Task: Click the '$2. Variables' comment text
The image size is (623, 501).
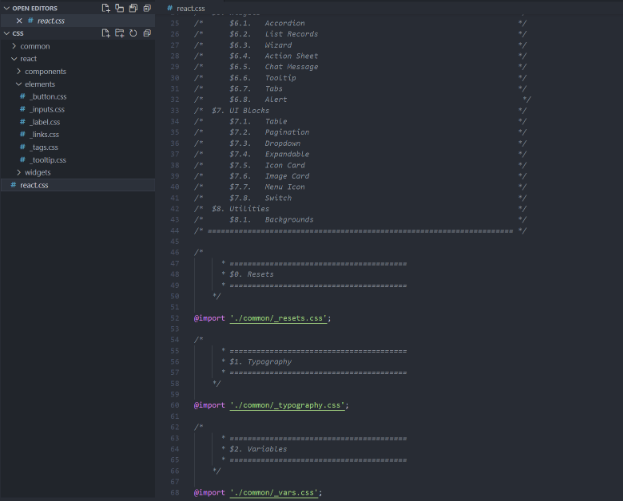Action: pyautogui.click(x=258, y=449)
